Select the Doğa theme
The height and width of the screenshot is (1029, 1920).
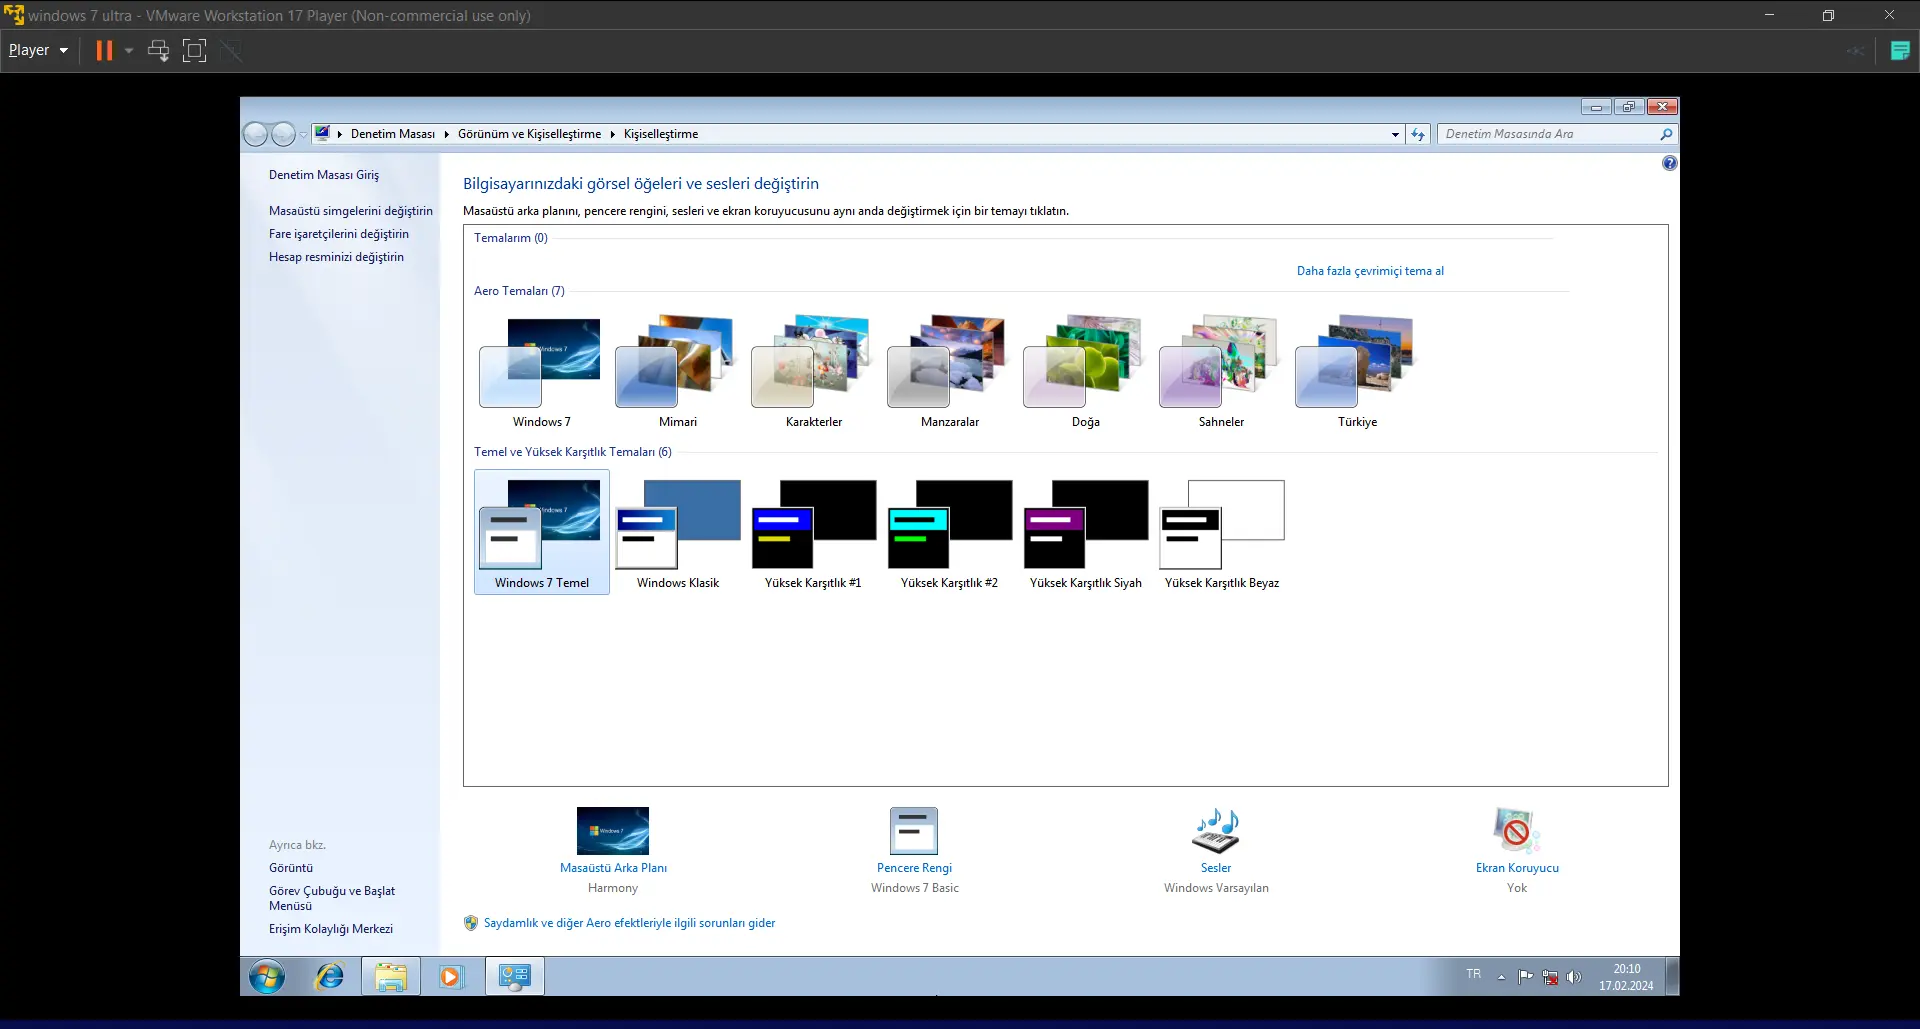[1086, 372]
